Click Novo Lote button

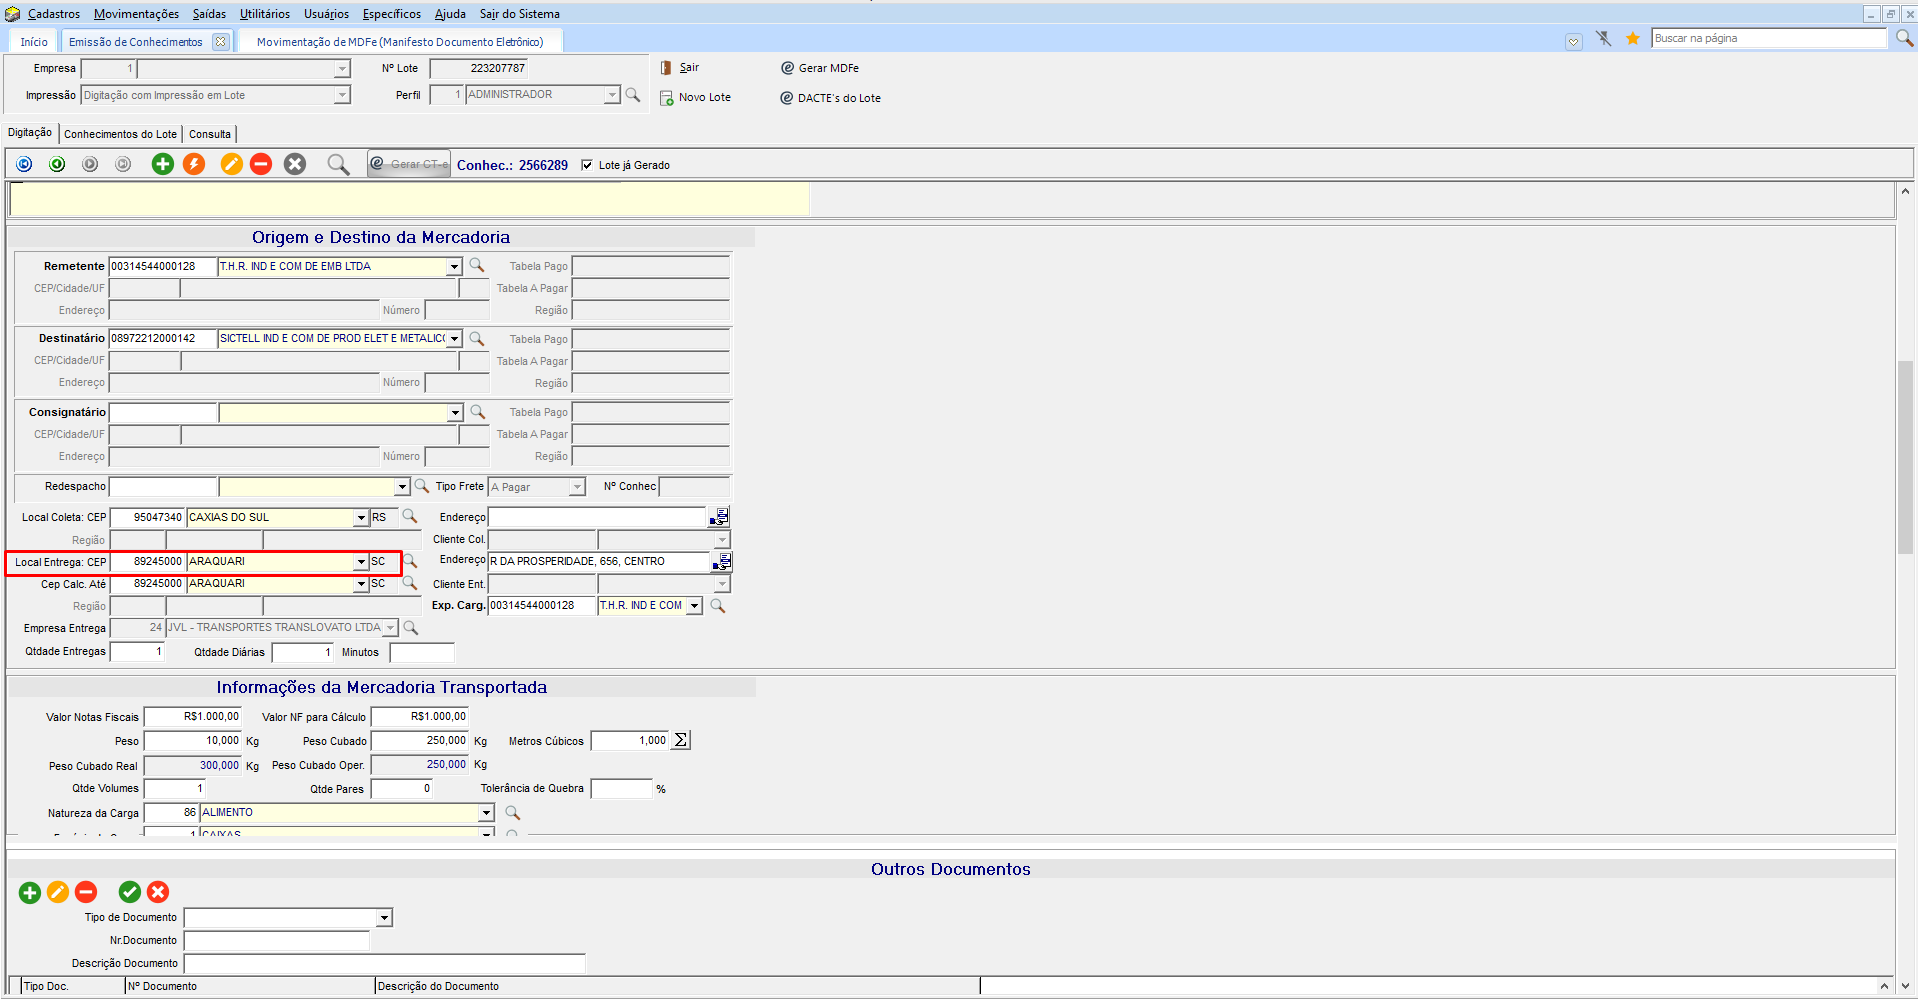point(696,98)
